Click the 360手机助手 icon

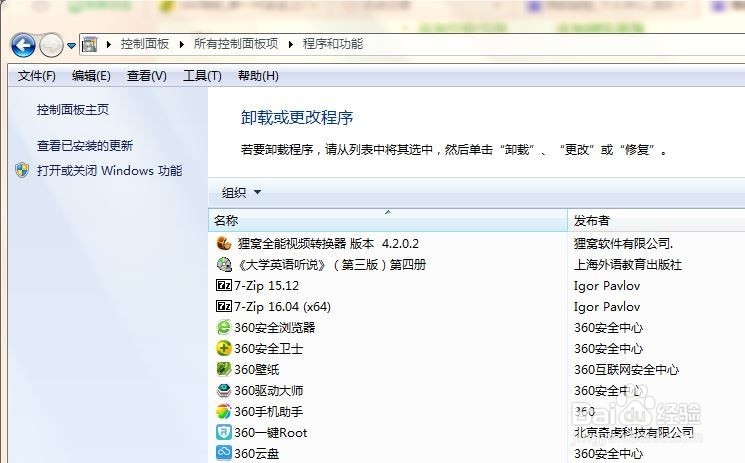[x=224, y=411]
